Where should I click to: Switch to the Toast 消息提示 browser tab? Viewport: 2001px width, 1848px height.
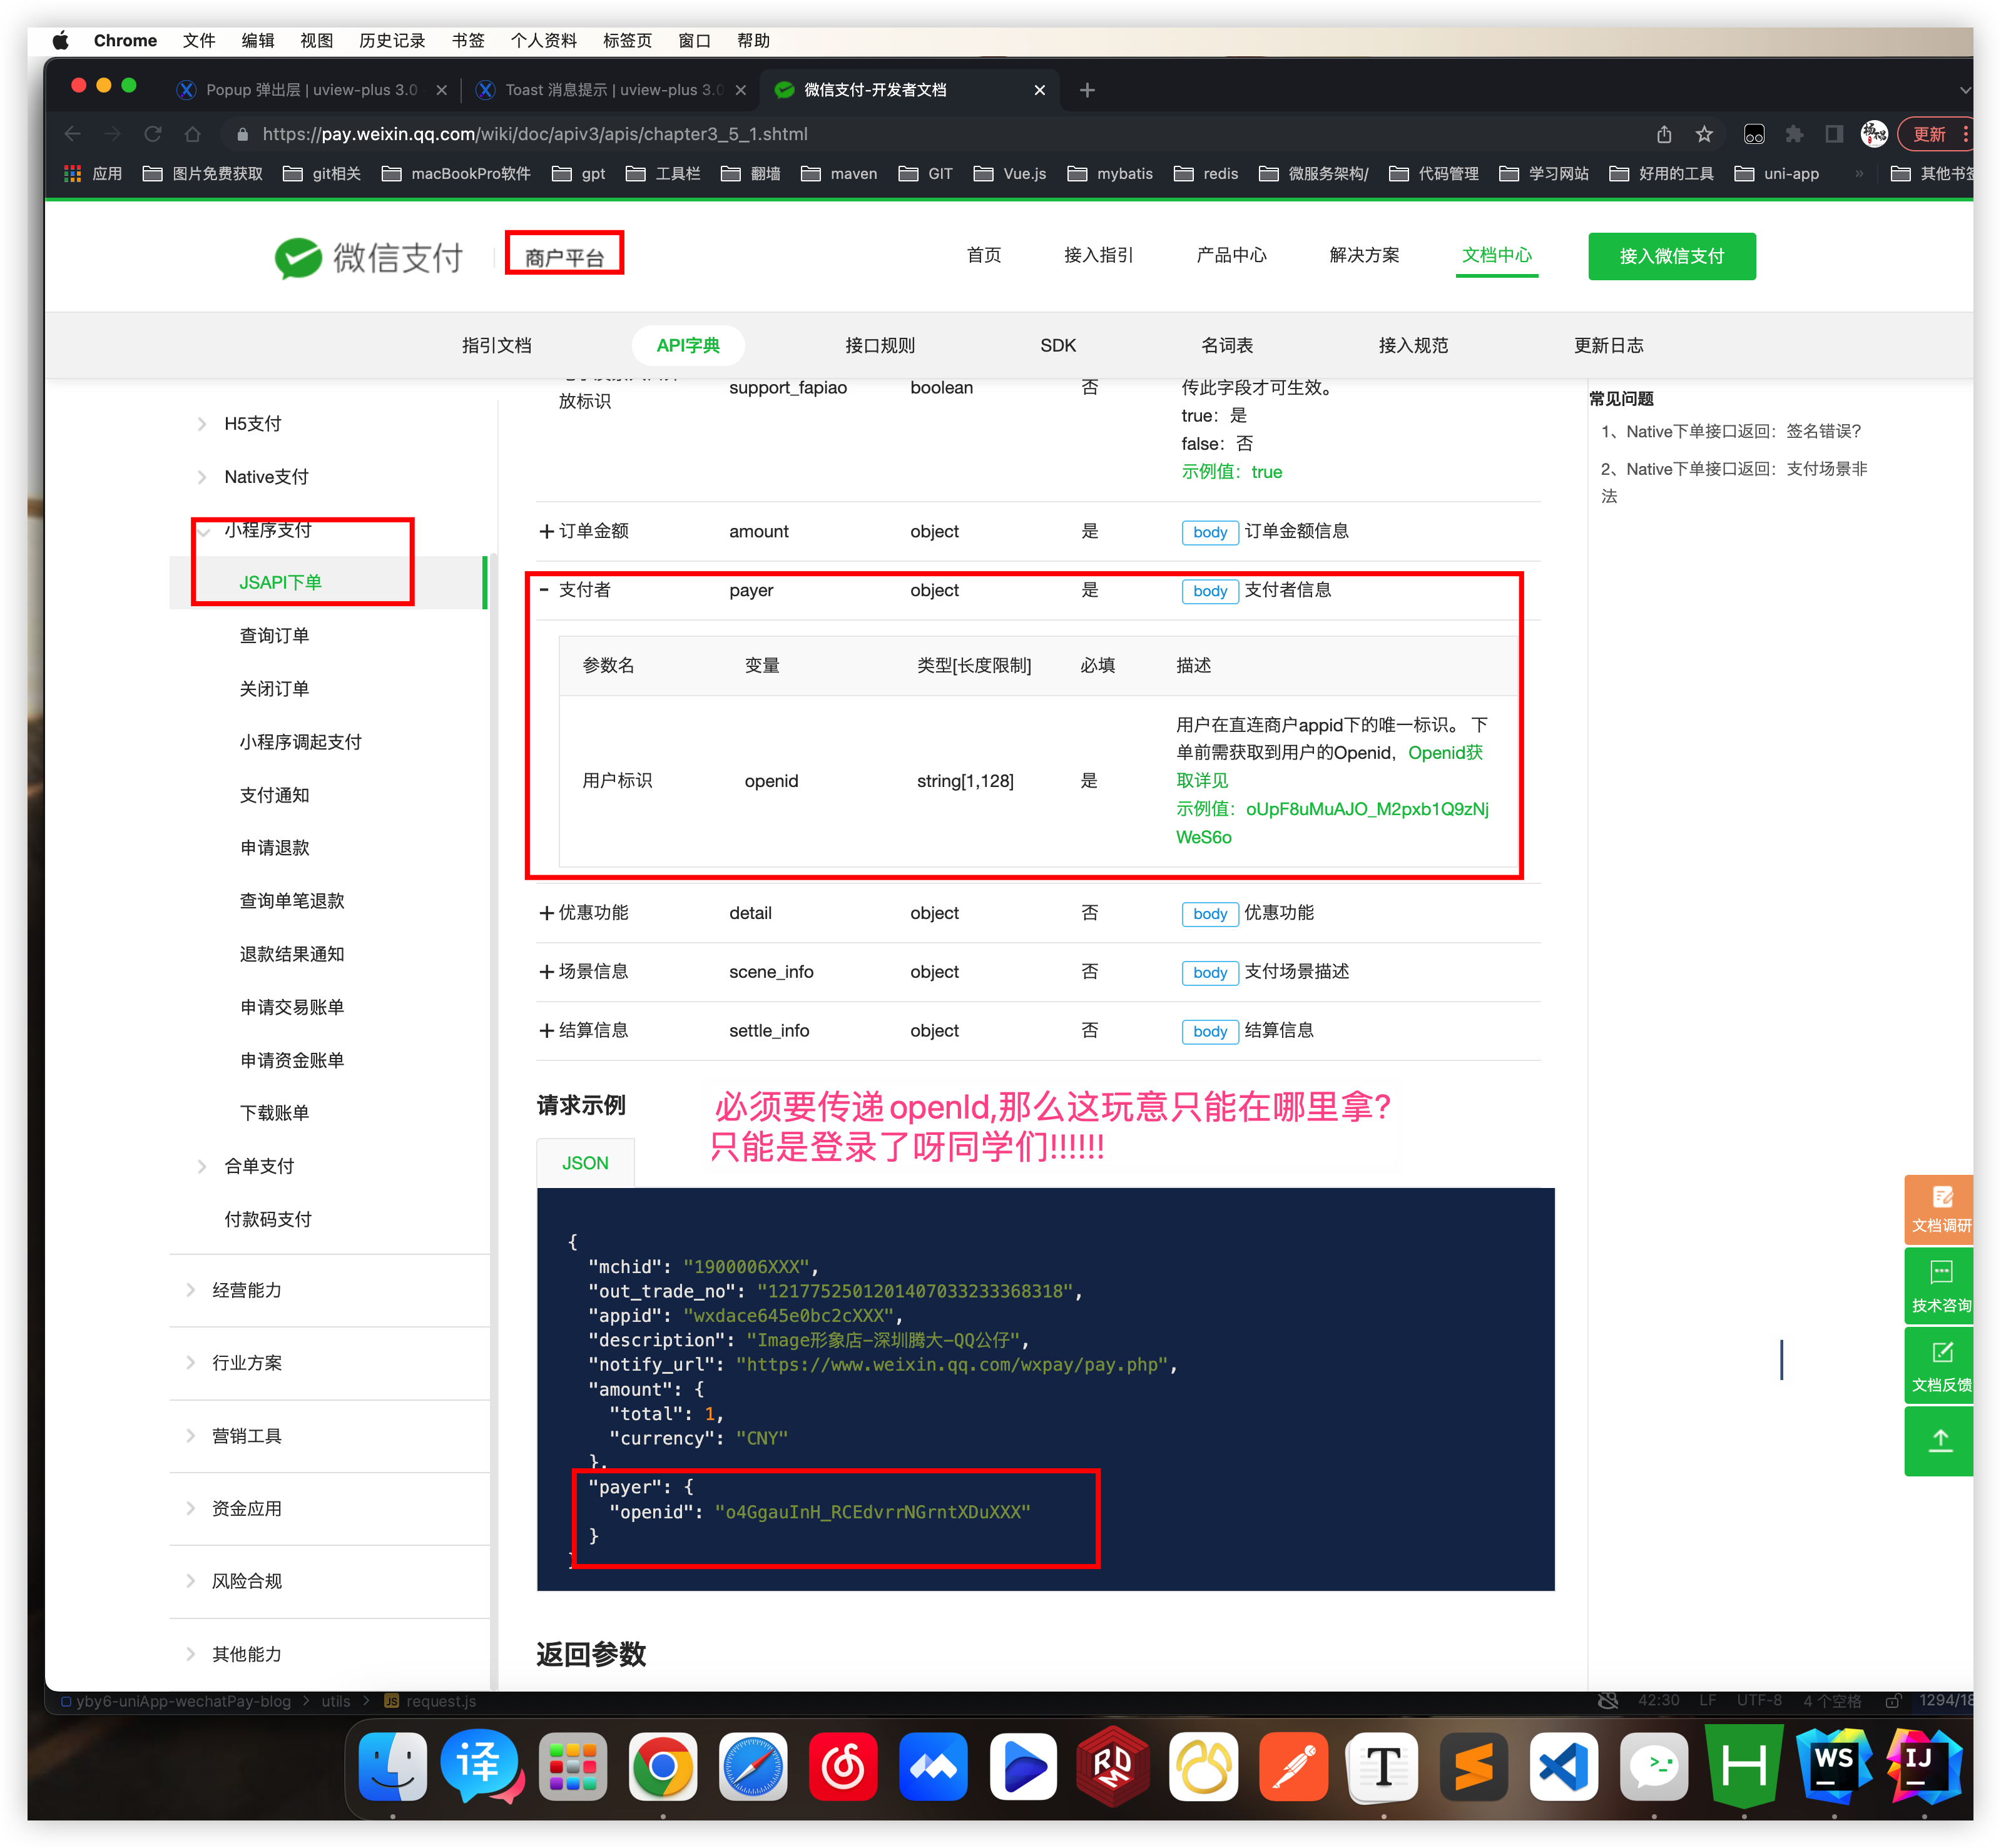pyautogui.click(x=611, y=90)
